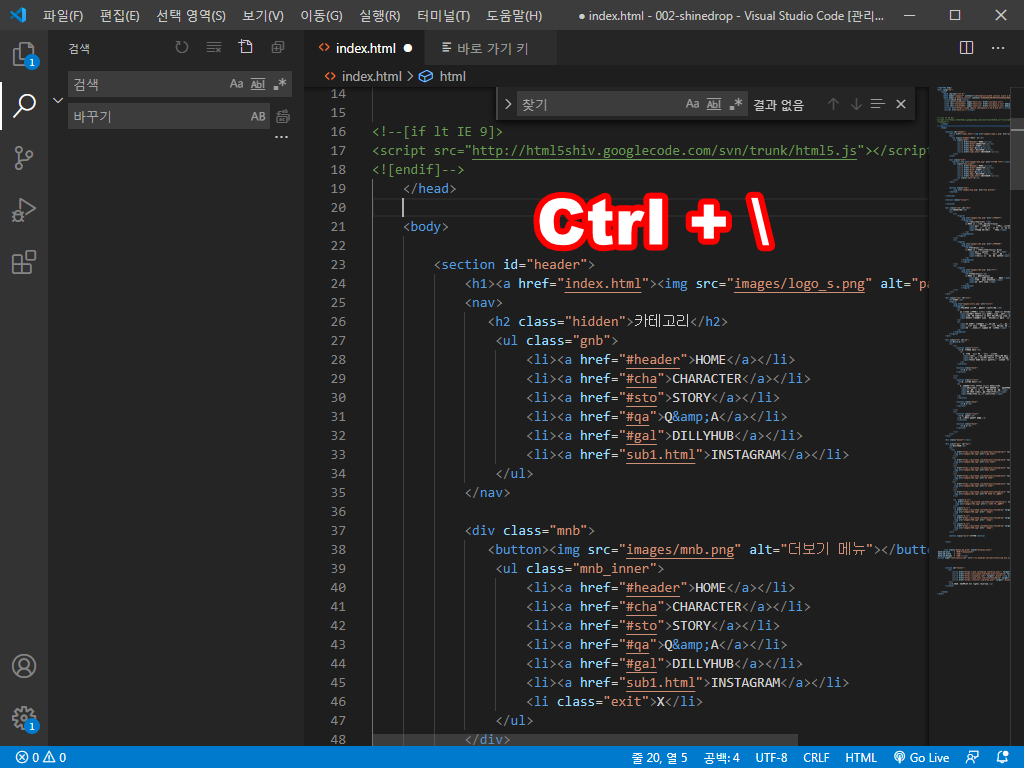The image size is (1024, 768).
Task: Switch to 바로 가기 키 tab
Action: pyautogui.click(x=491, y=48)
